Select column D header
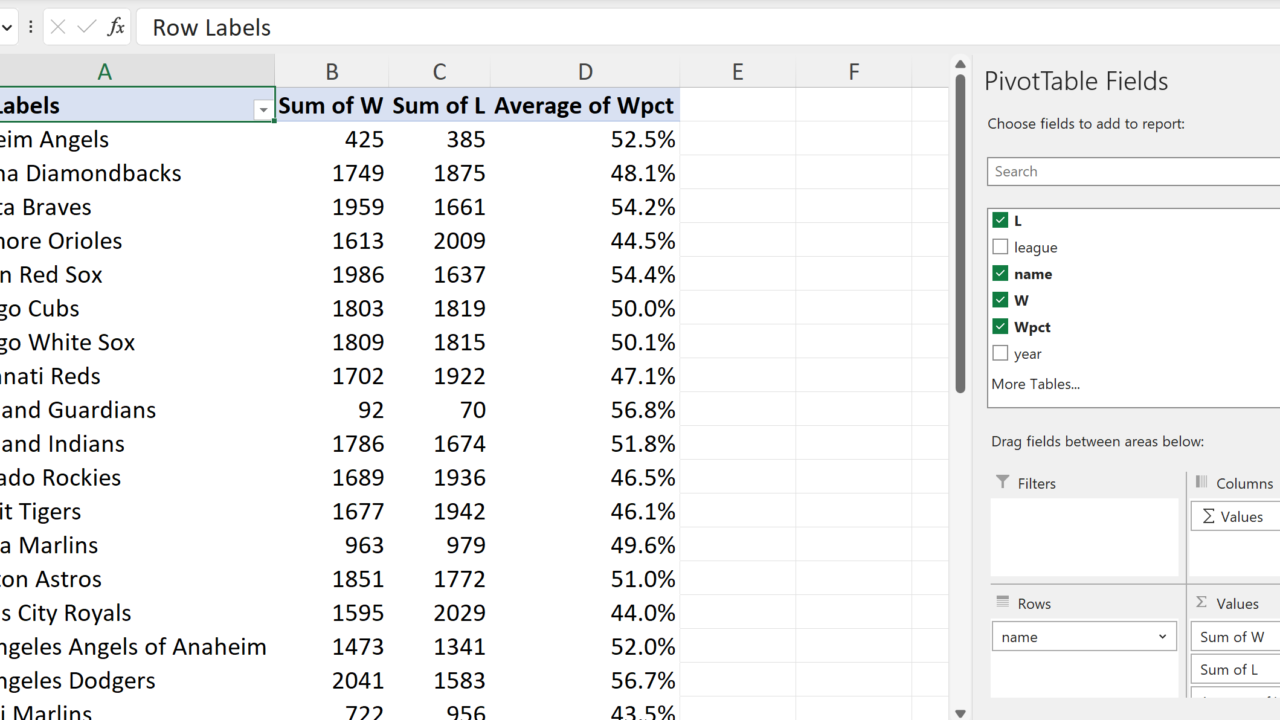This screenshot has width=1280, height=720. point(585,72)
